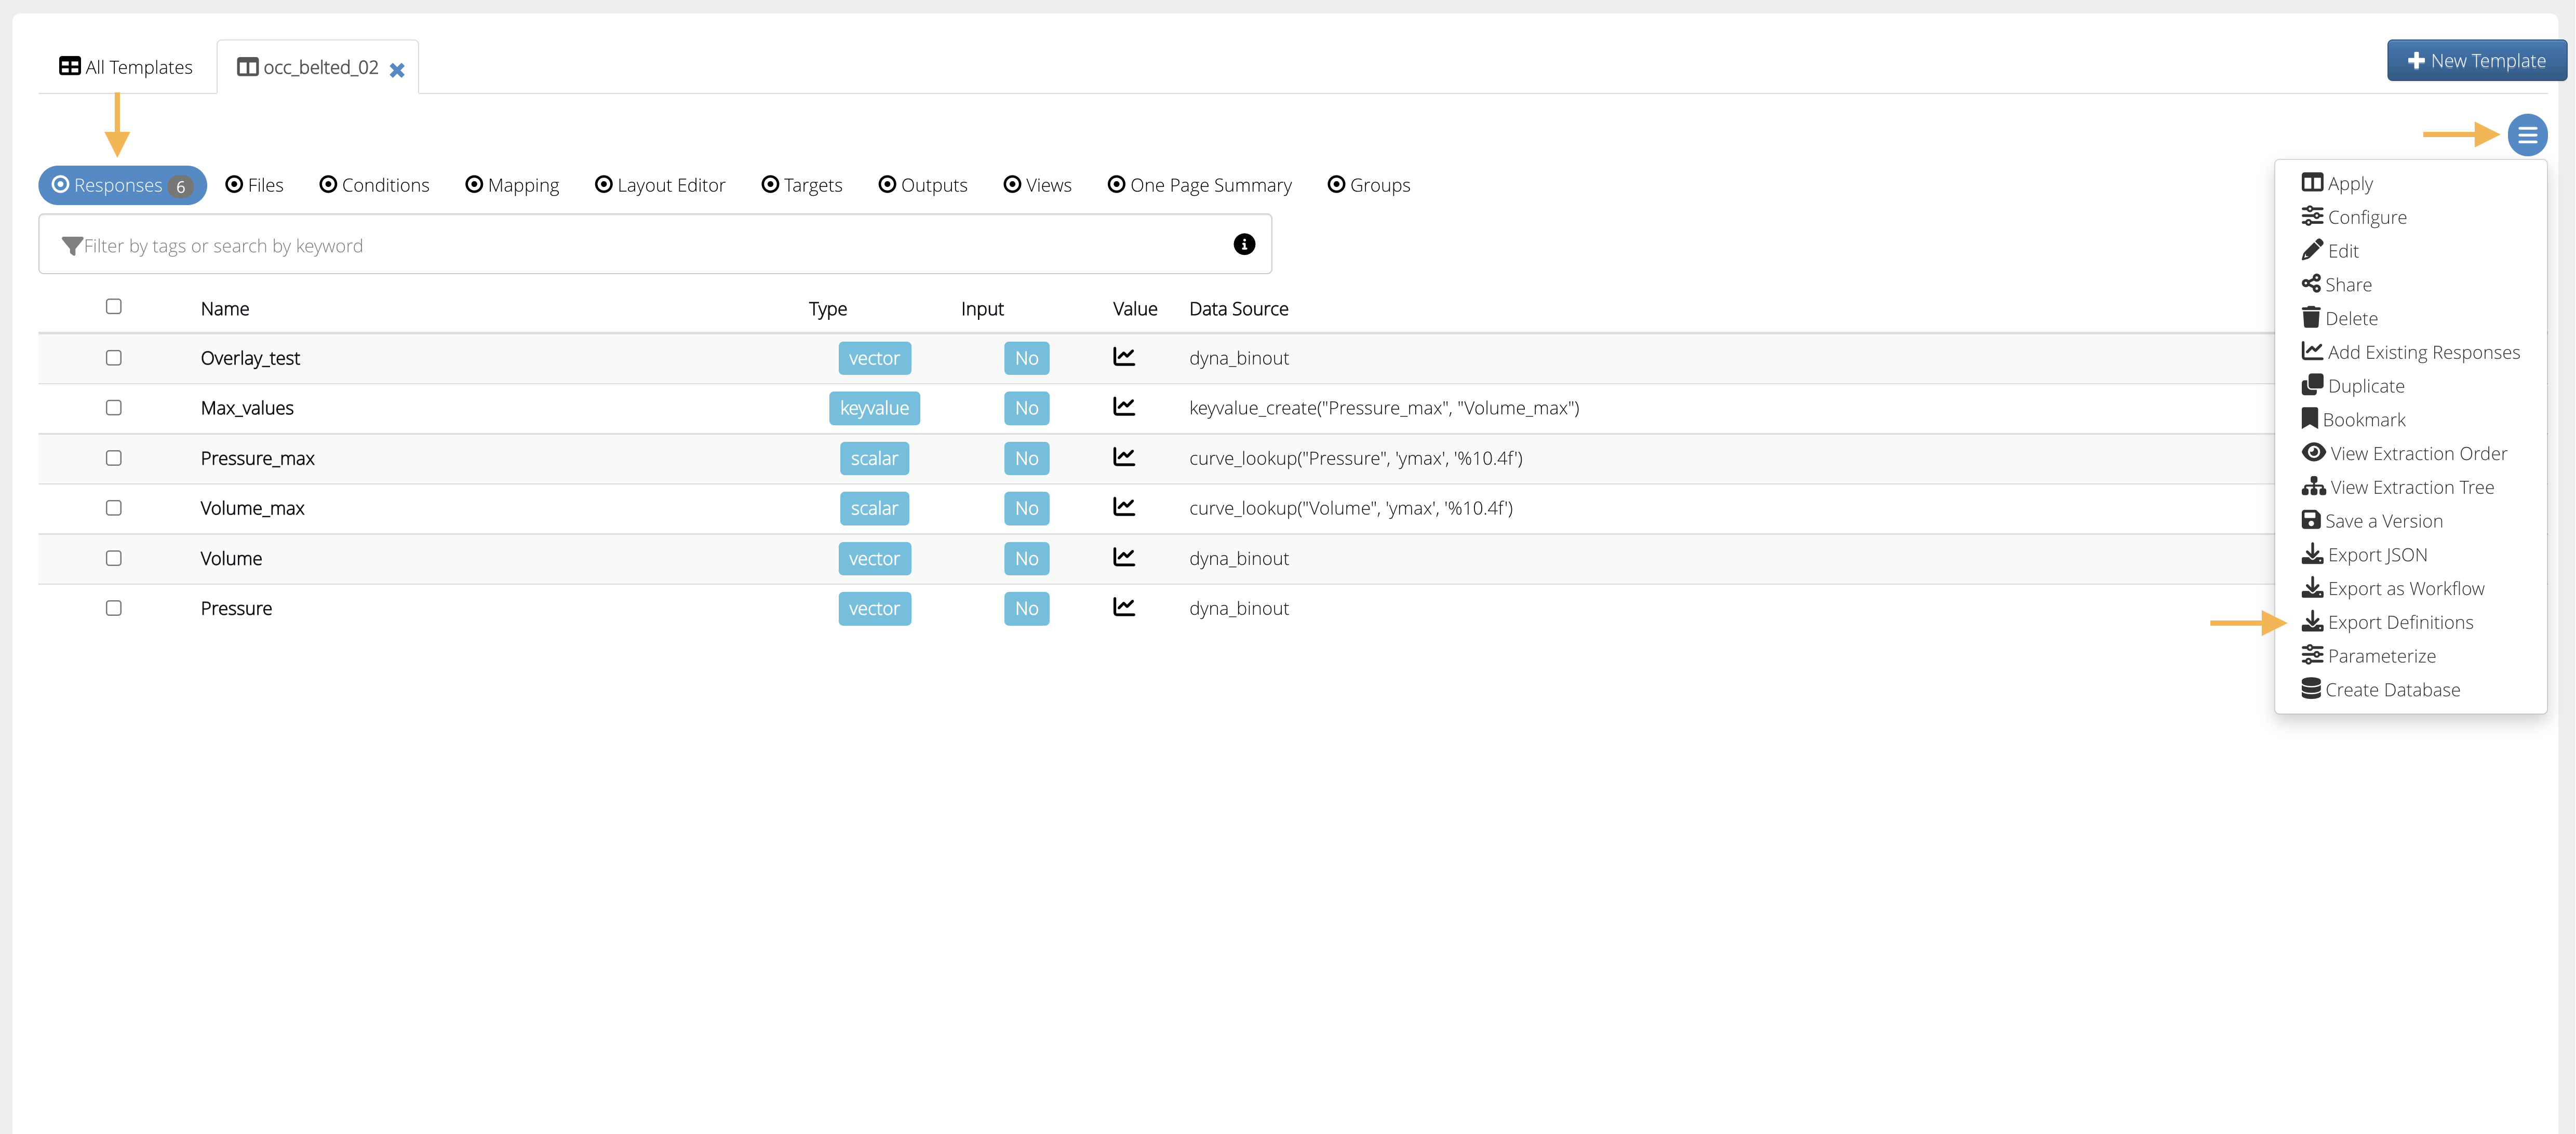Click the Overlay_test response name
2576x1134 pixels.
[x=250, y=358]
